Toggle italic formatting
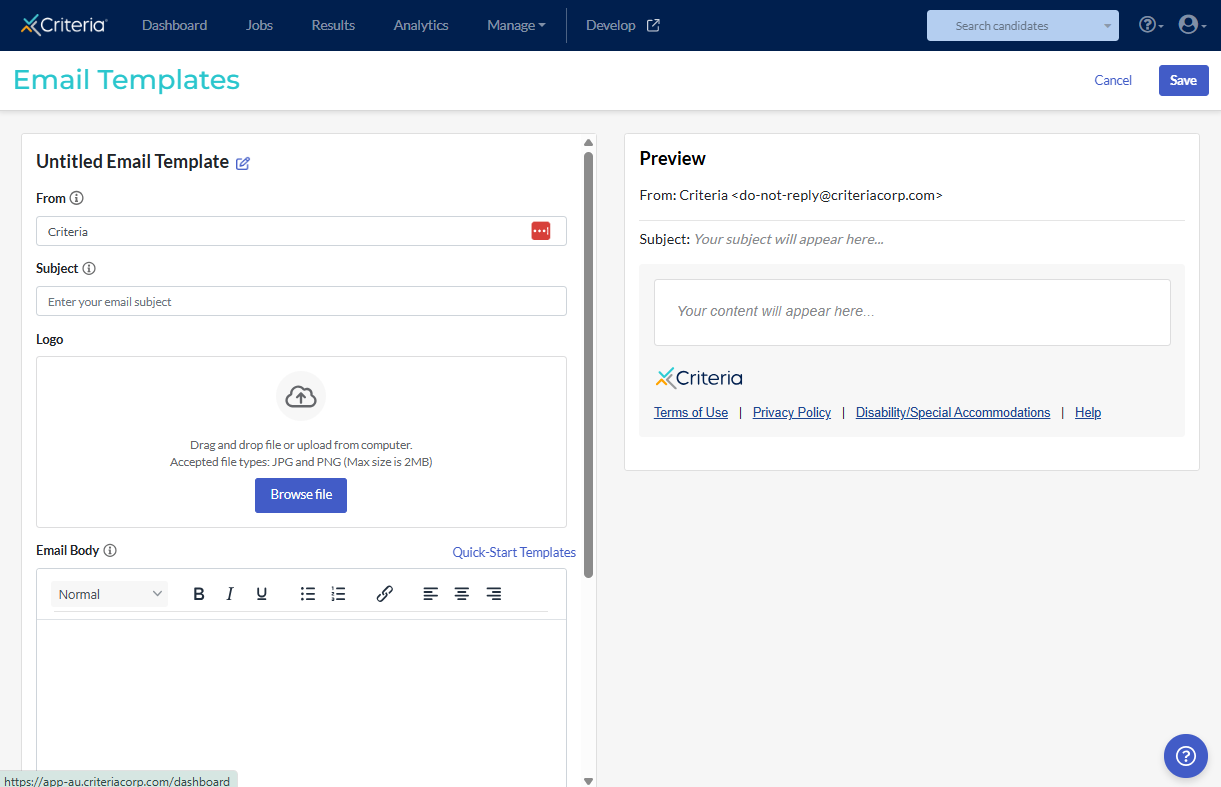This screenshot has height=787, width=1221. pos(230,594)
